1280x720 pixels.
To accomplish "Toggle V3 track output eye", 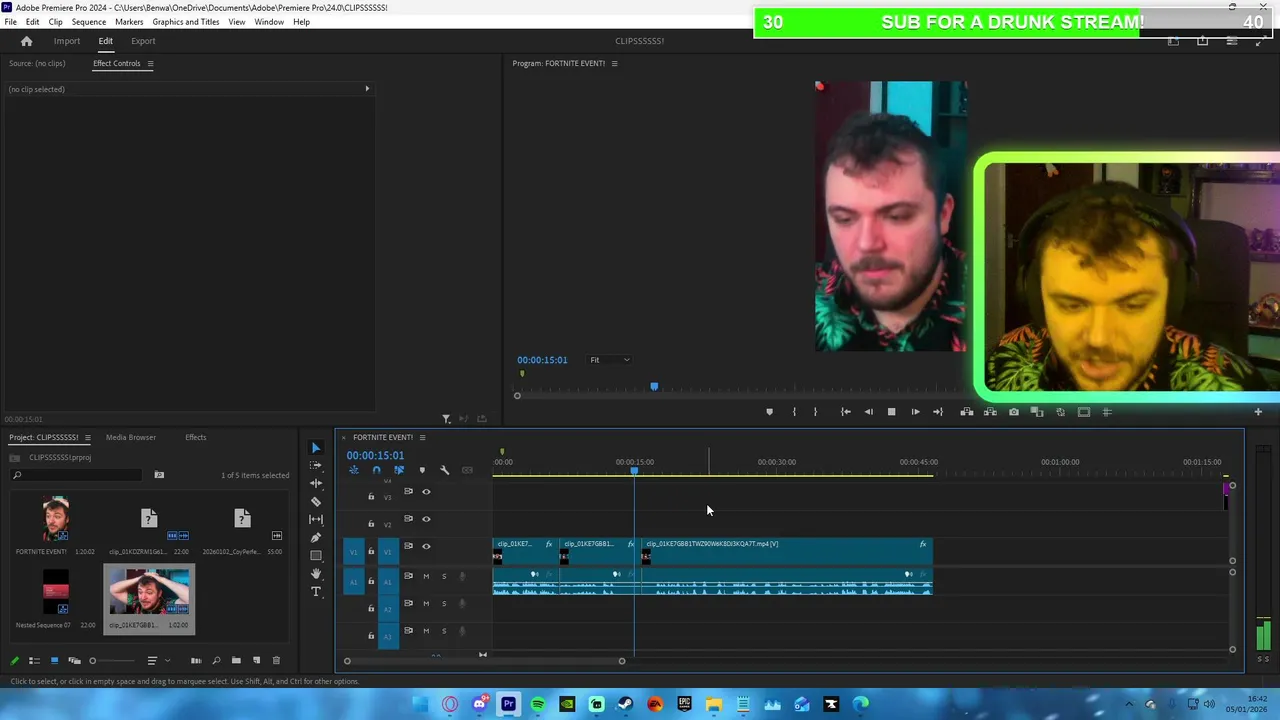I will point(426,492).
